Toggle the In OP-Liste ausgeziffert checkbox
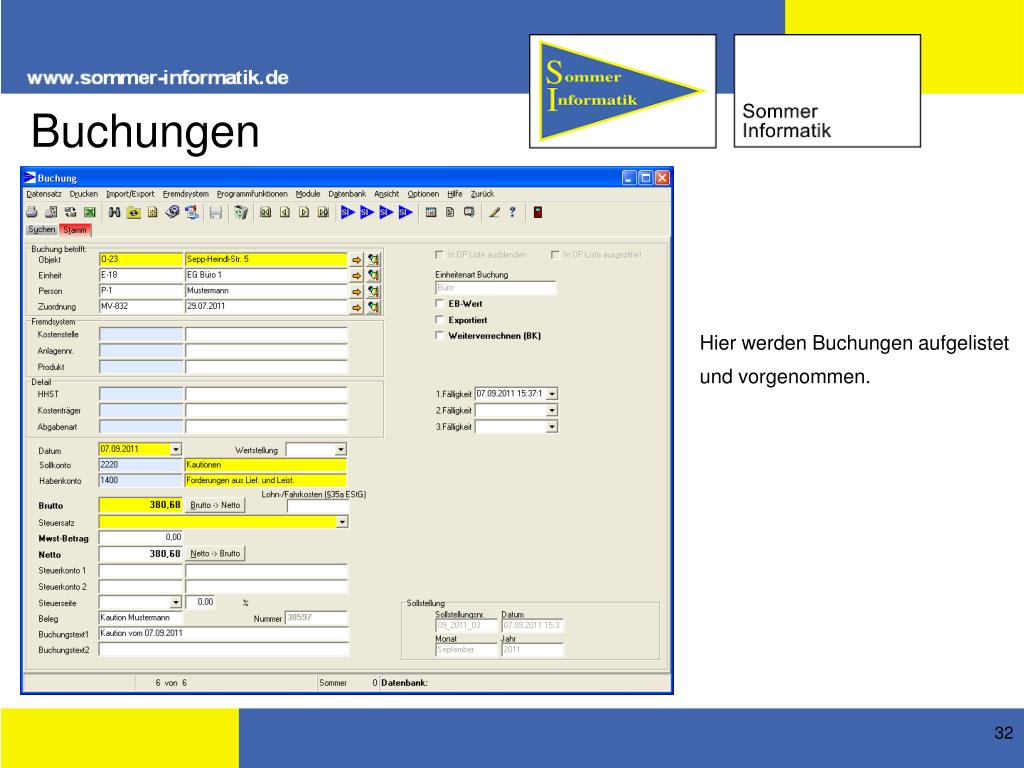Viewport: 1024px width, 768px height. 555,255
